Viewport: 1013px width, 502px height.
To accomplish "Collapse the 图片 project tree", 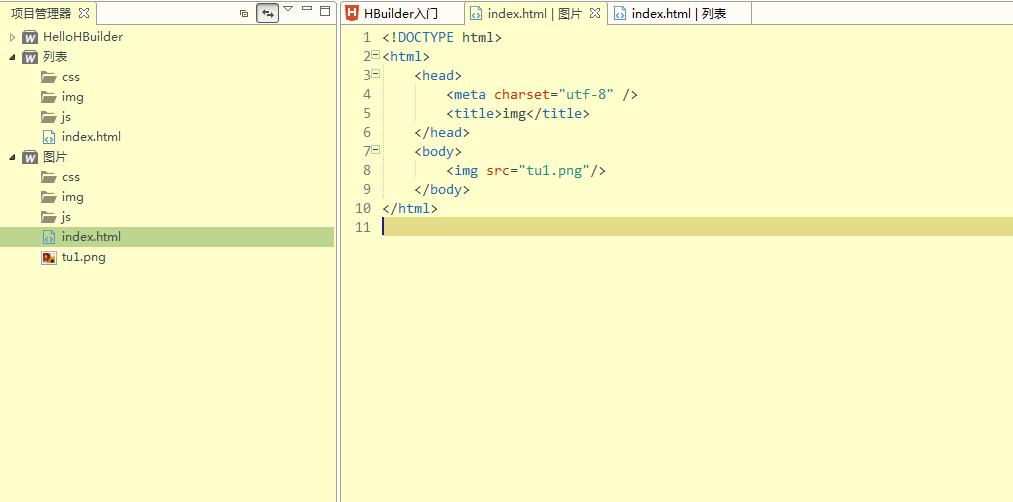I will click(x=12, y=158).
